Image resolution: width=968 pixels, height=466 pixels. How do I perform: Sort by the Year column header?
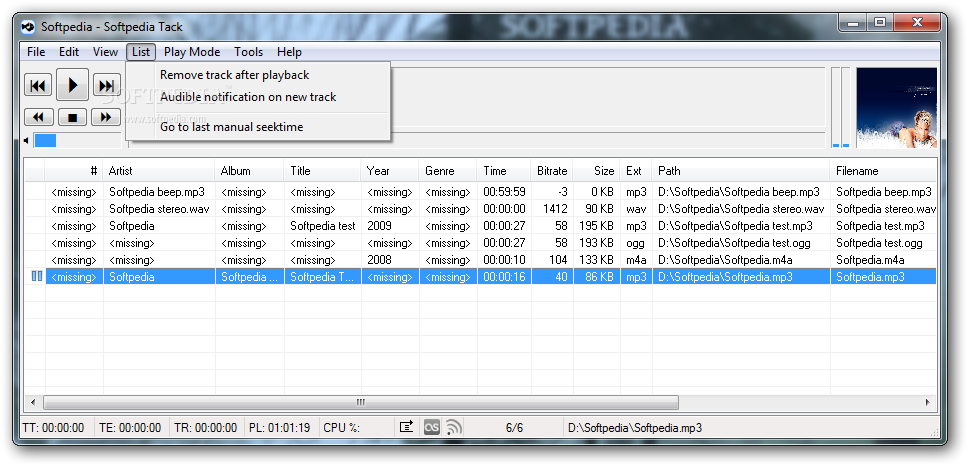point(391,171)
